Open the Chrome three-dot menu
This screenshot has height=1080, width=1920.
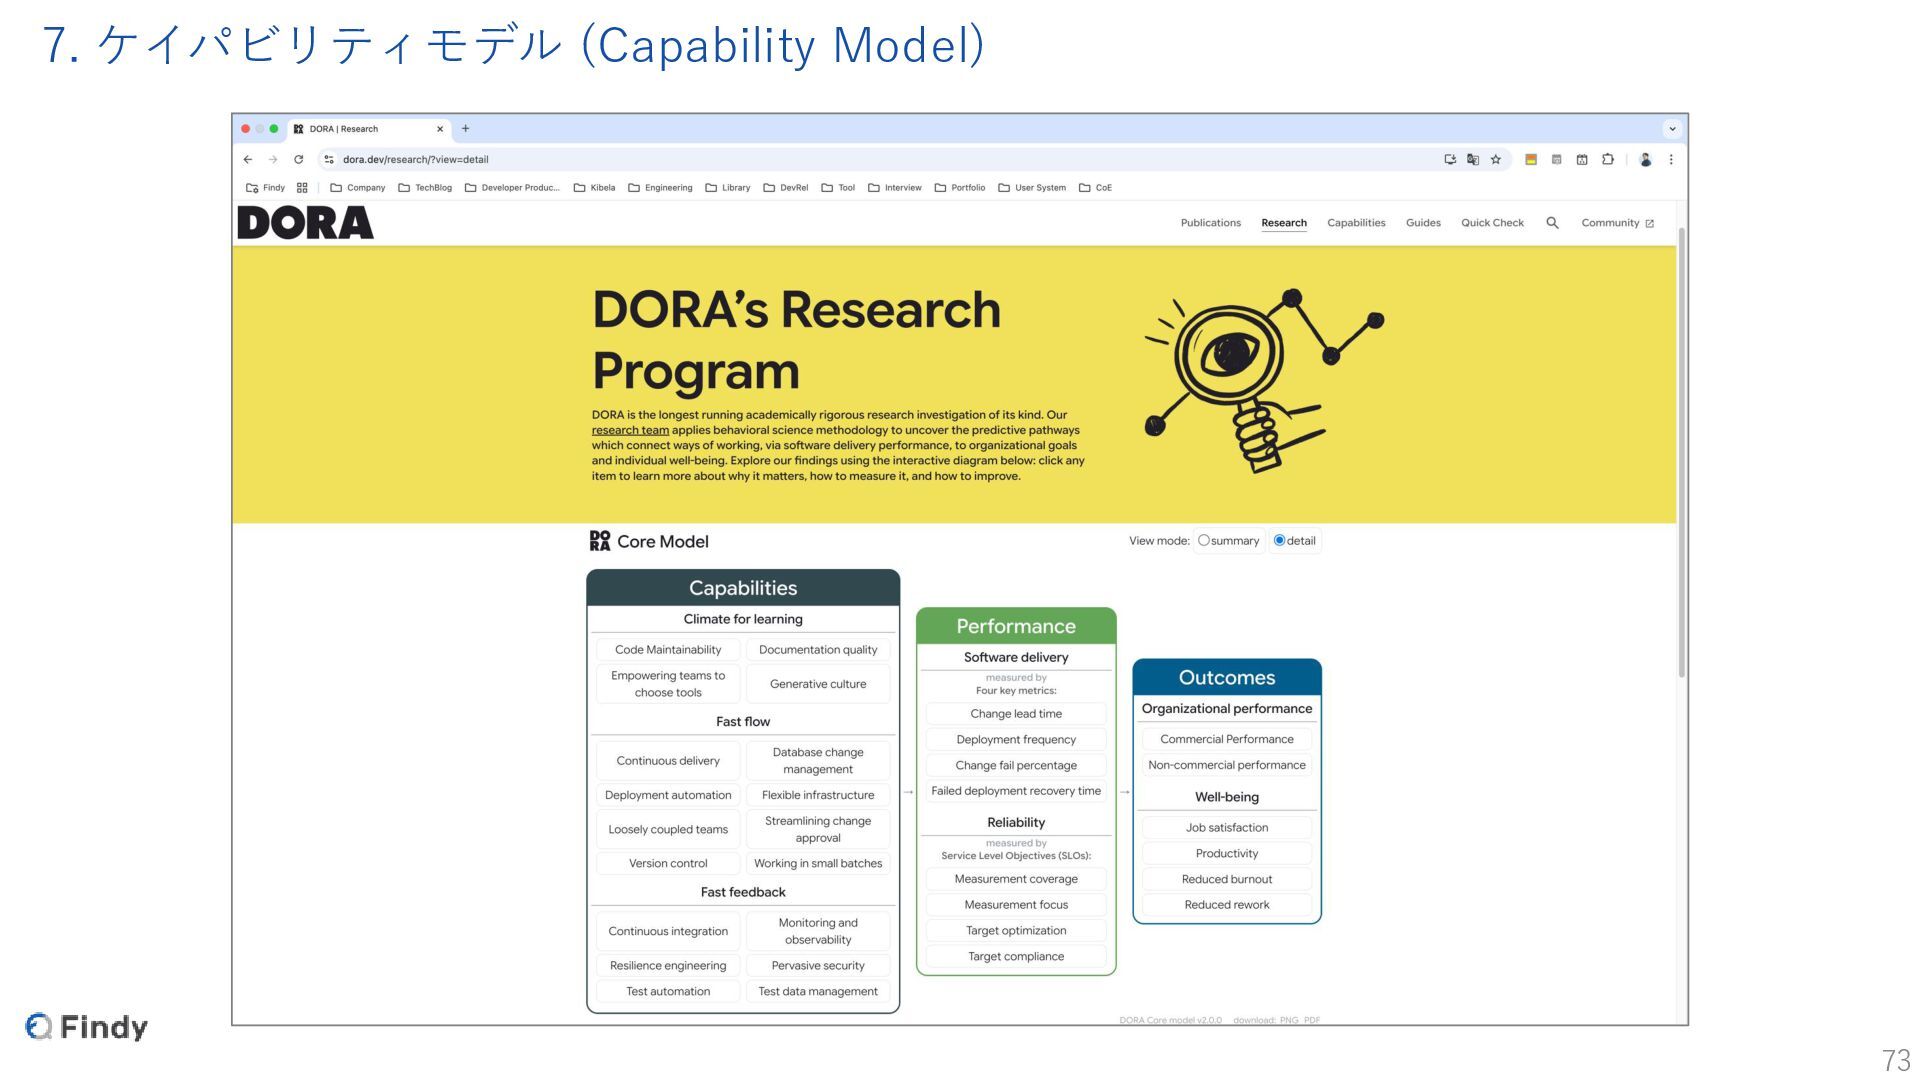coord(1671,160)
